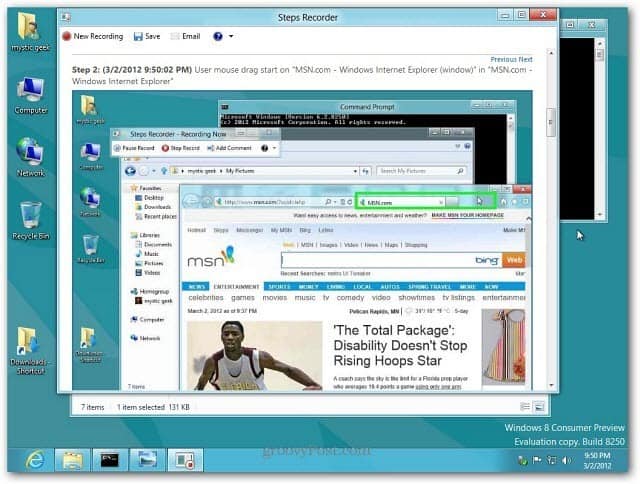Open Steps Recorder title bar system icon
Viewport: 640px width, 484px height.
click(x=66, y=17)
